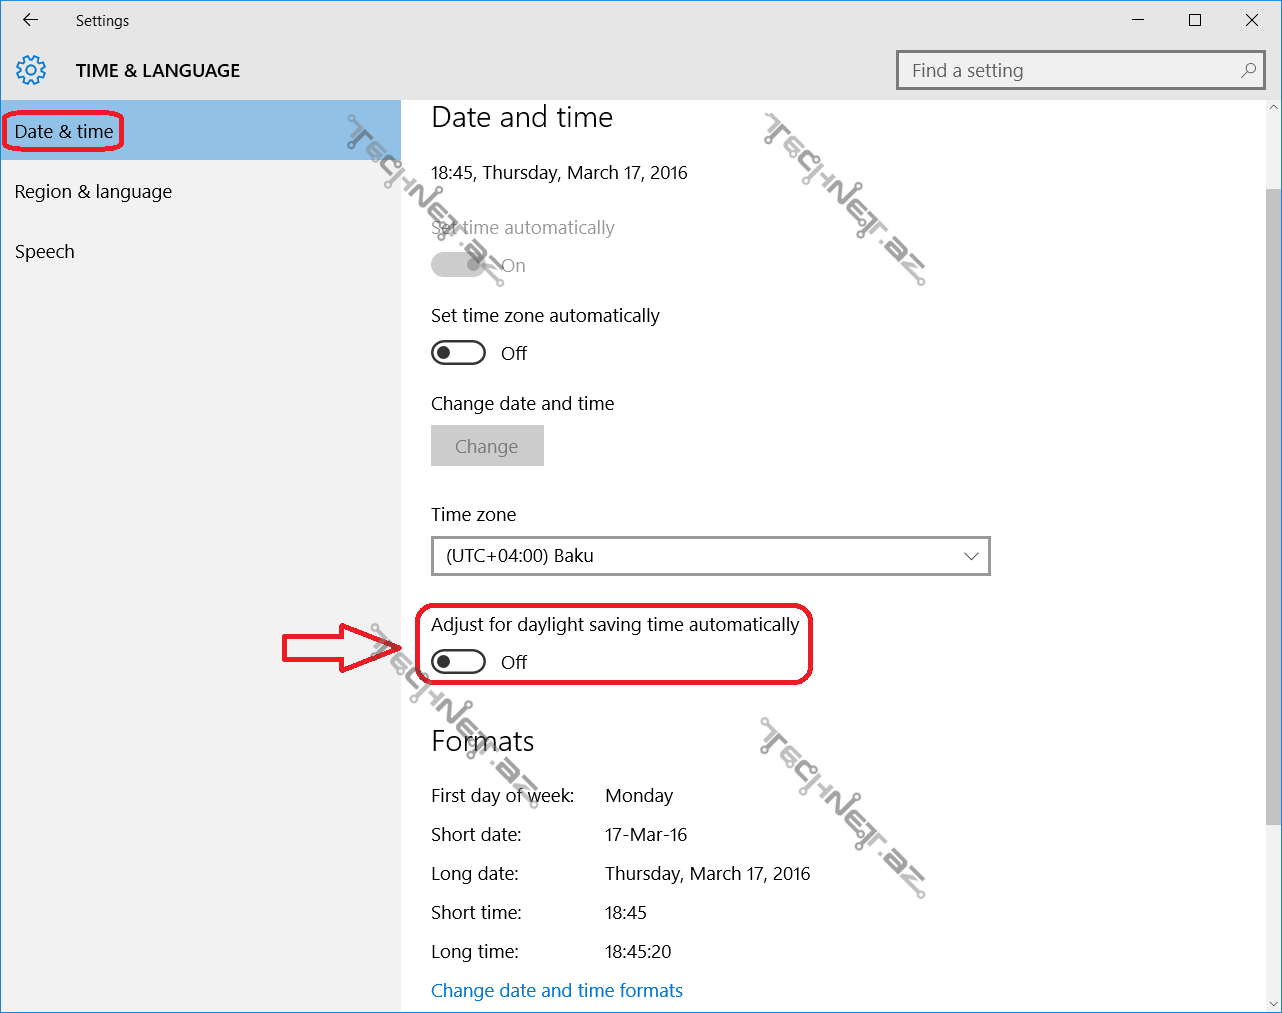Open Change date and time formats link

[556, 990]
